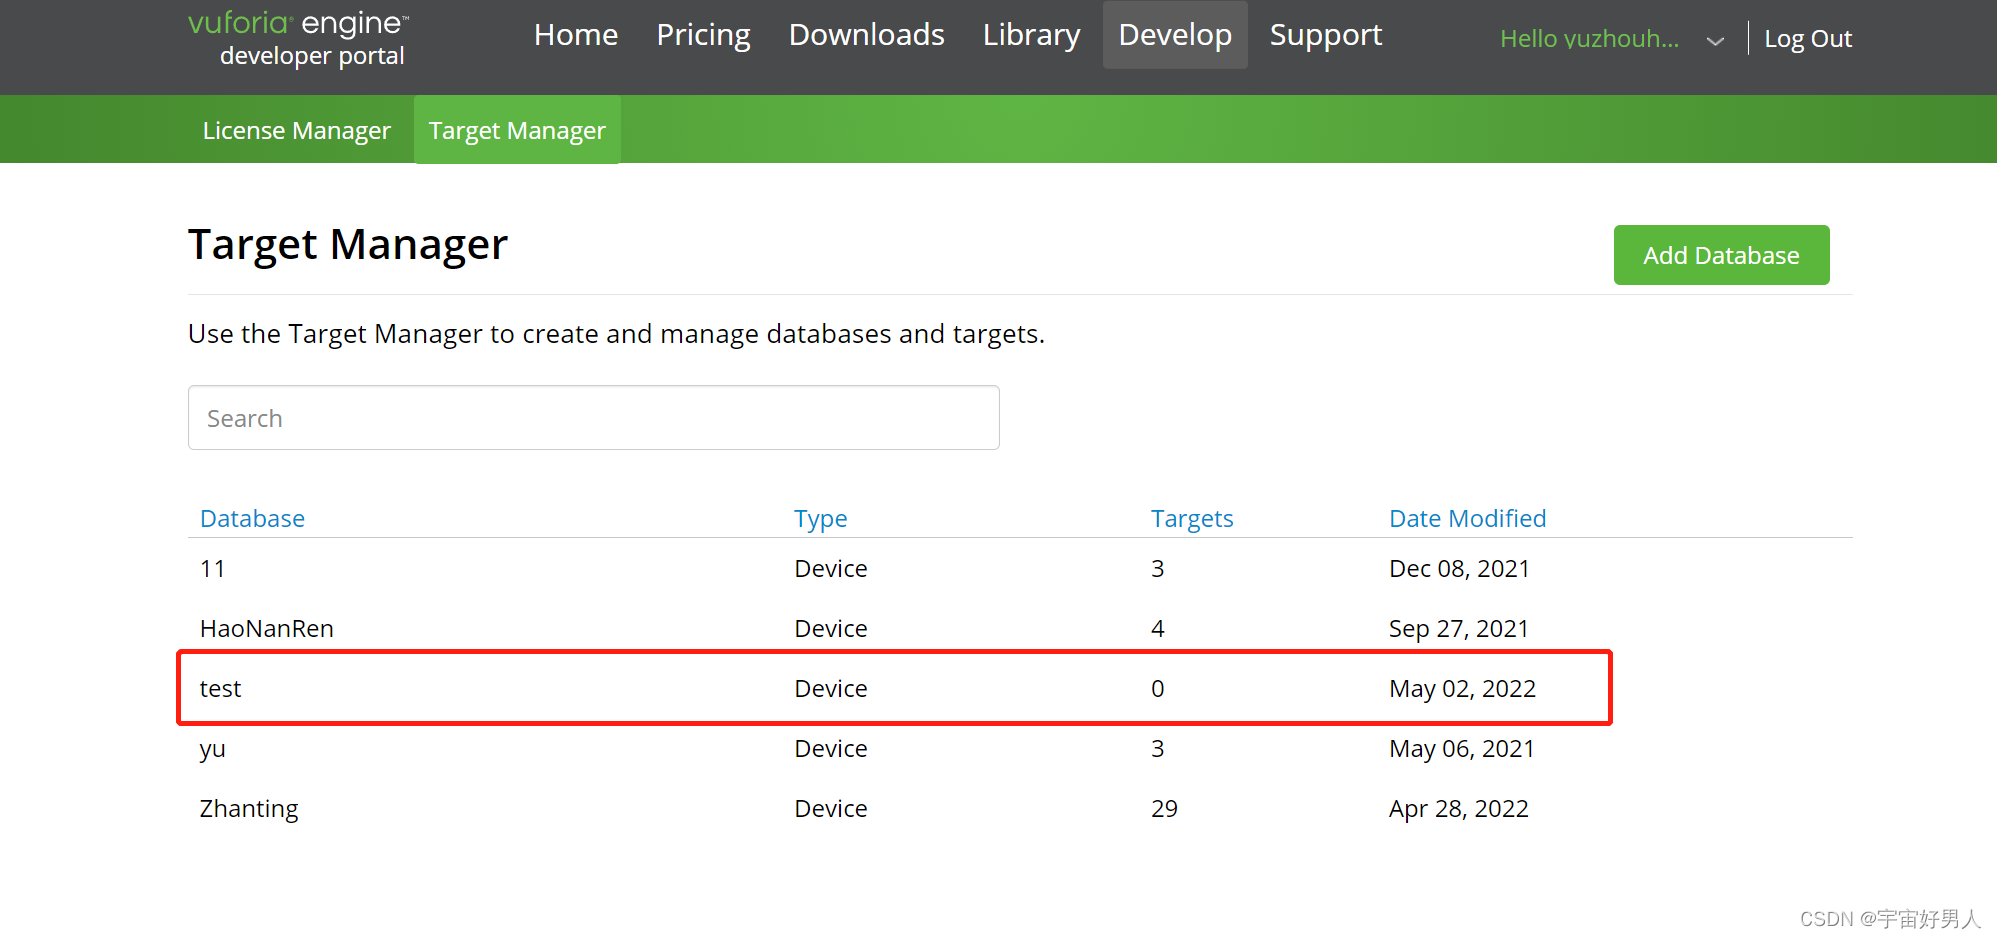1997x939 pixels.
Task: Click the Hello yuzhouh... account link
Action: (1589, 39)
